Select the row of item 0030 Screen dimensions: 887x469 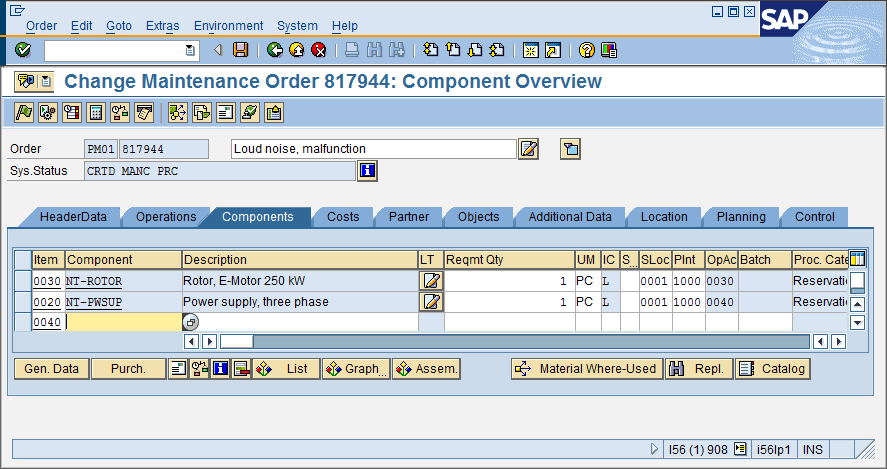(x=23, y=281)
